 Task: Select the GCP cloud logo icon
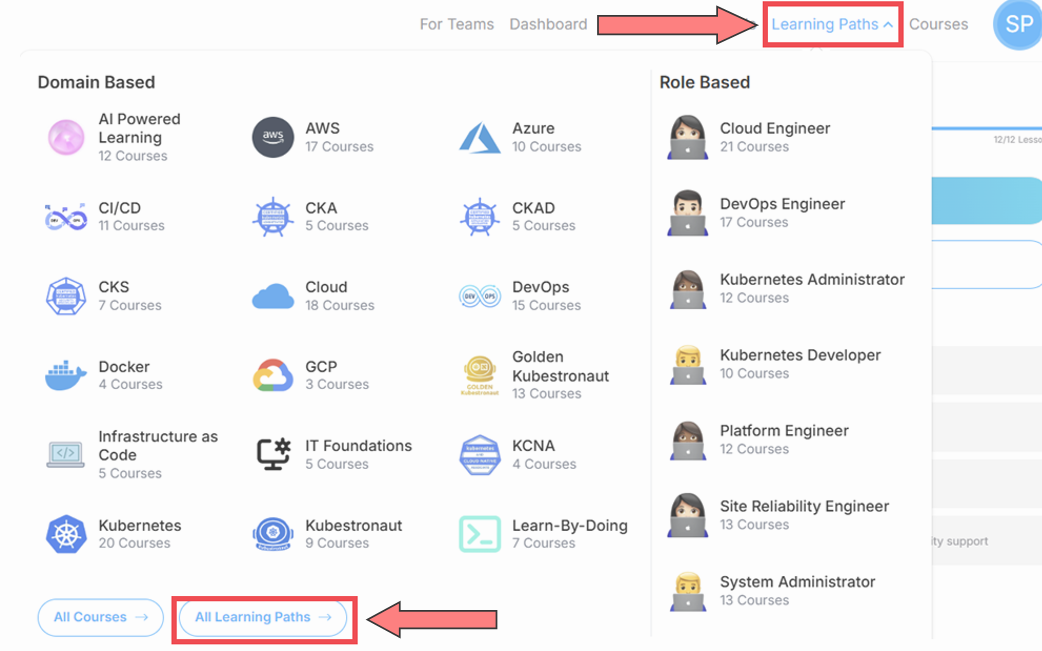pos(272,375)
